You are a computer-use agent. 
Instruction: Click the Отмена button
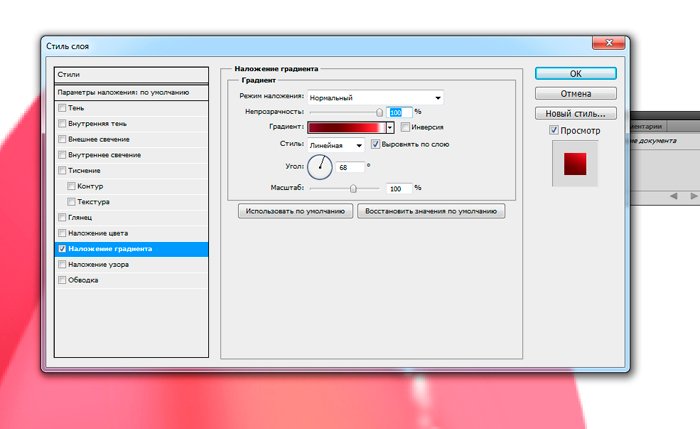(575, 93)
